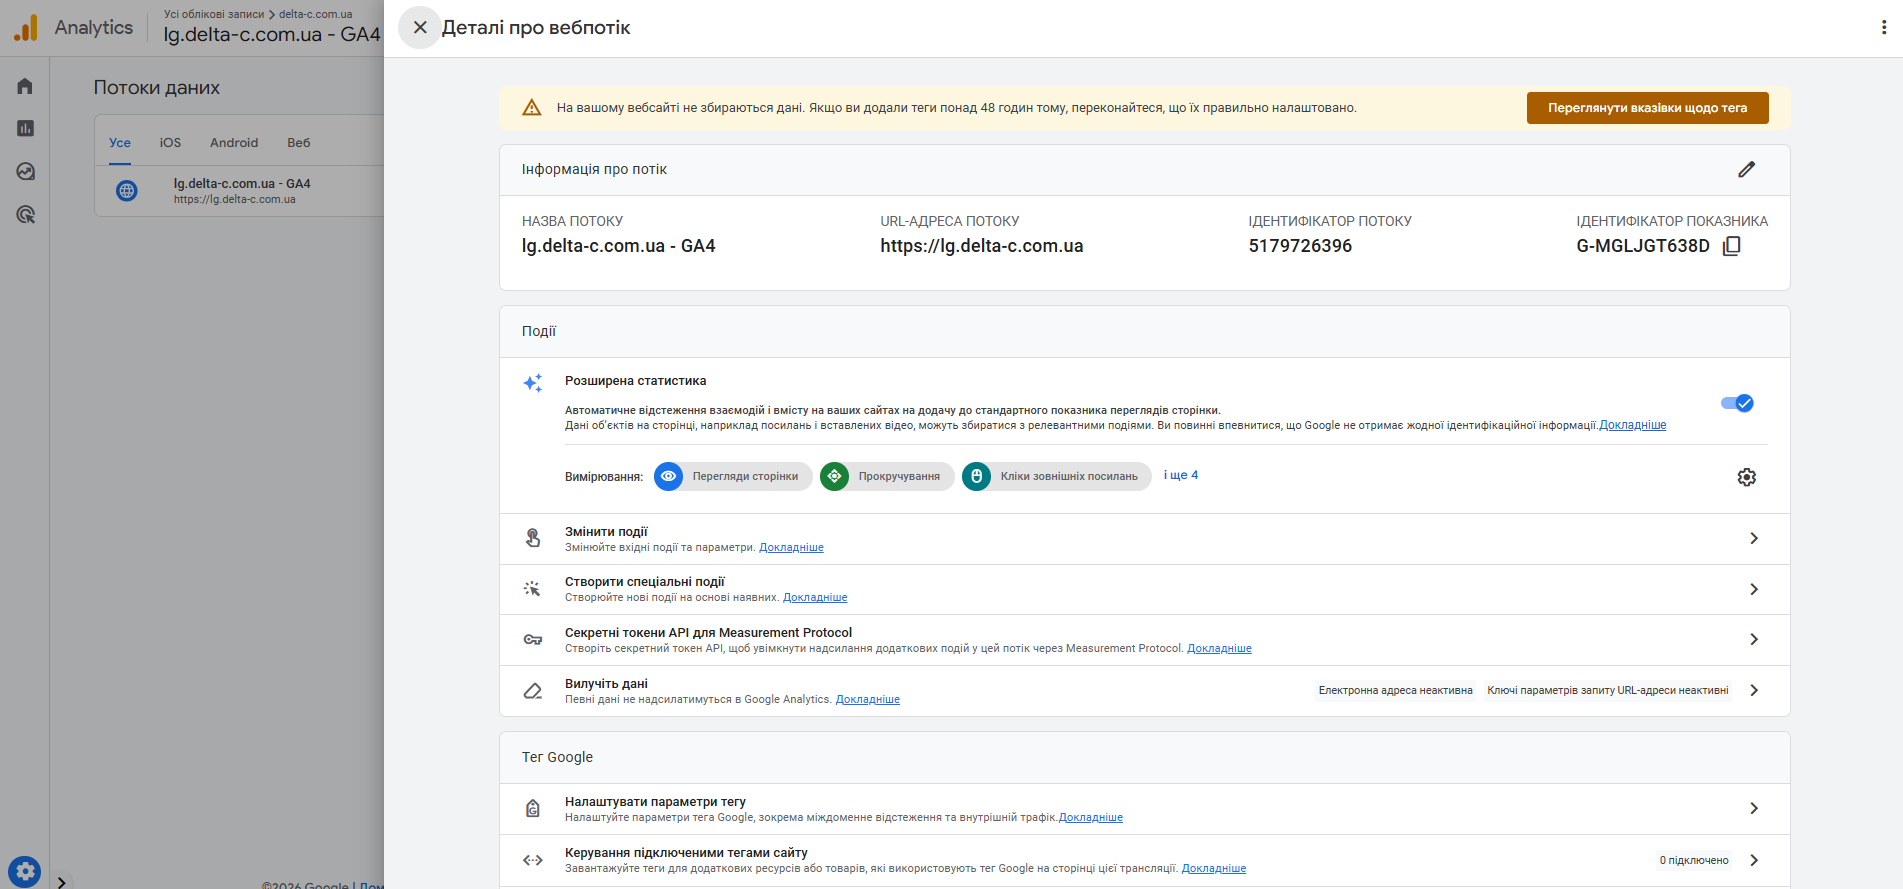The image size is (1903, 889).
Task: Click the 'і ще 4' measurements link
Action: point(1180,475)
